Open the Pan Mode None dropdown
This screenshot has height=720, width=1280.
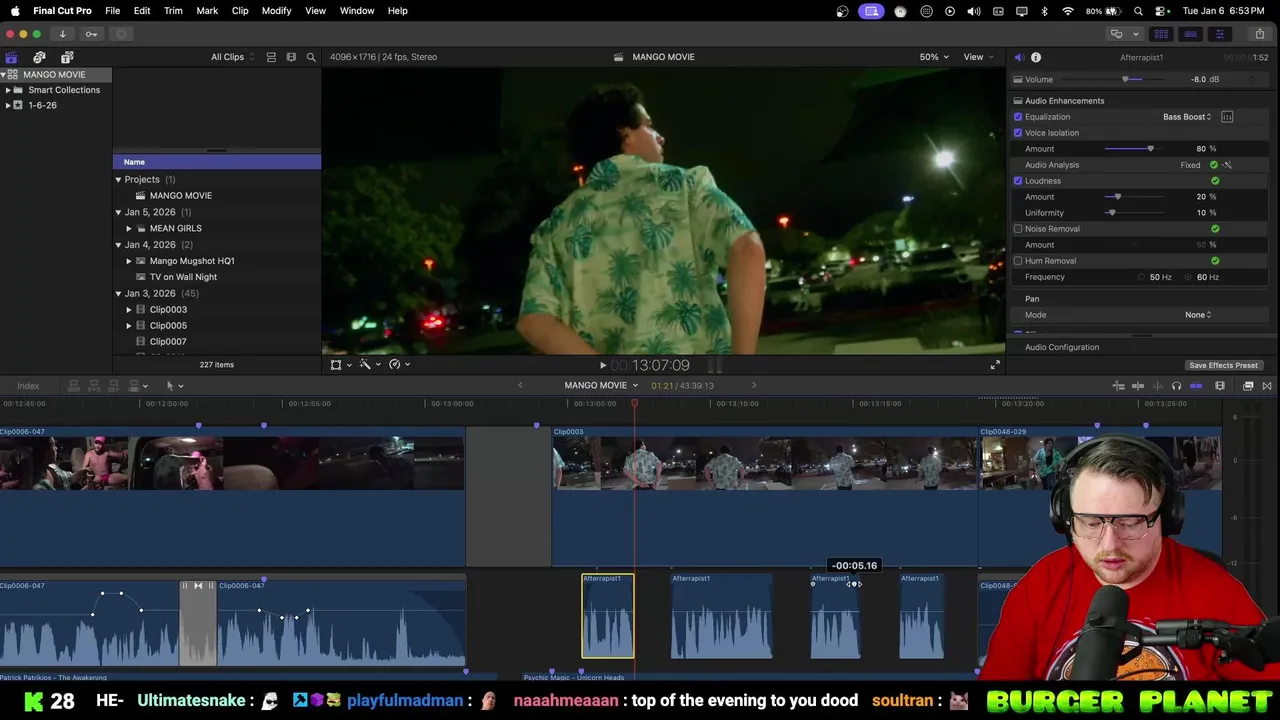[1198, 315]
